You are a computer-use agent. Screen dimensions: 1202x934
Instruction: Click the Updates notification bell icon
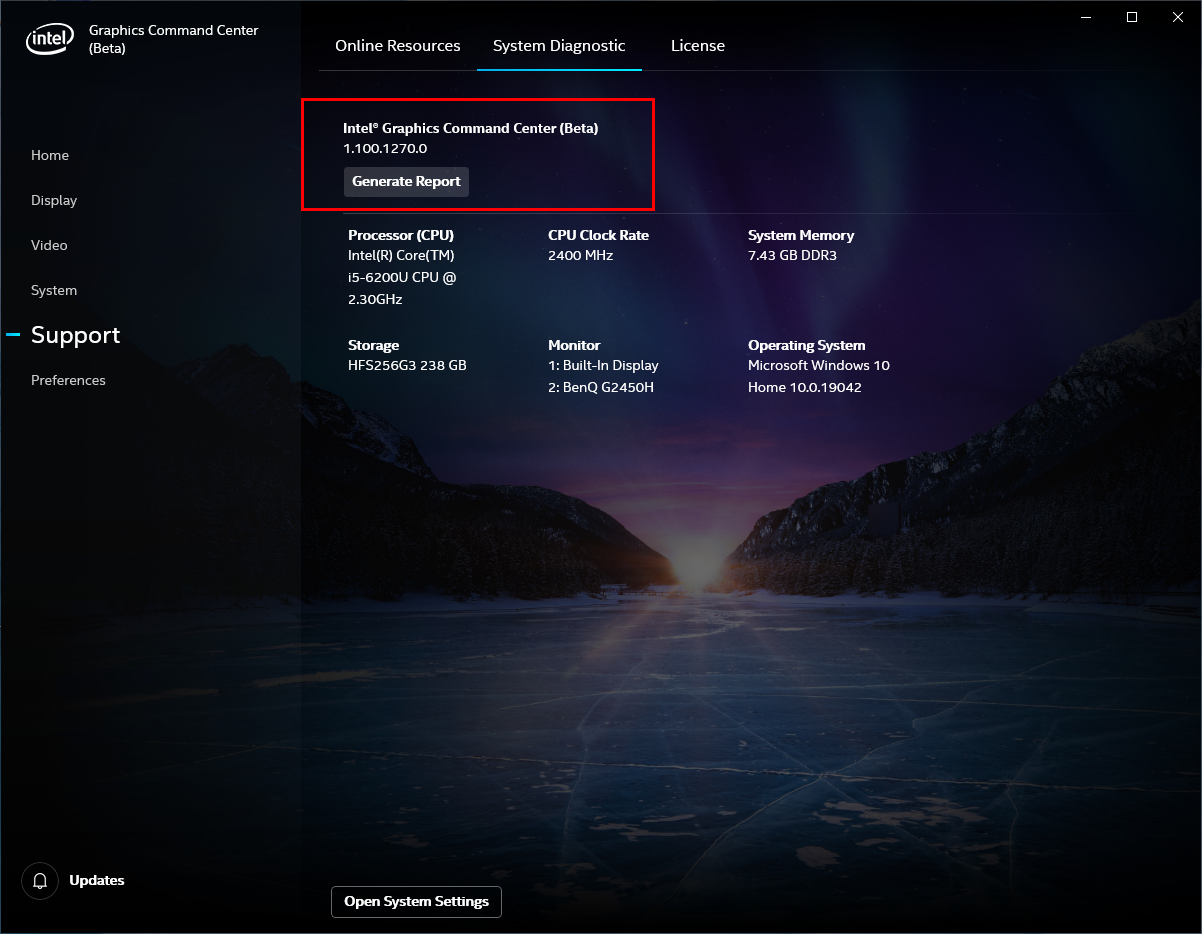(40, 881)
